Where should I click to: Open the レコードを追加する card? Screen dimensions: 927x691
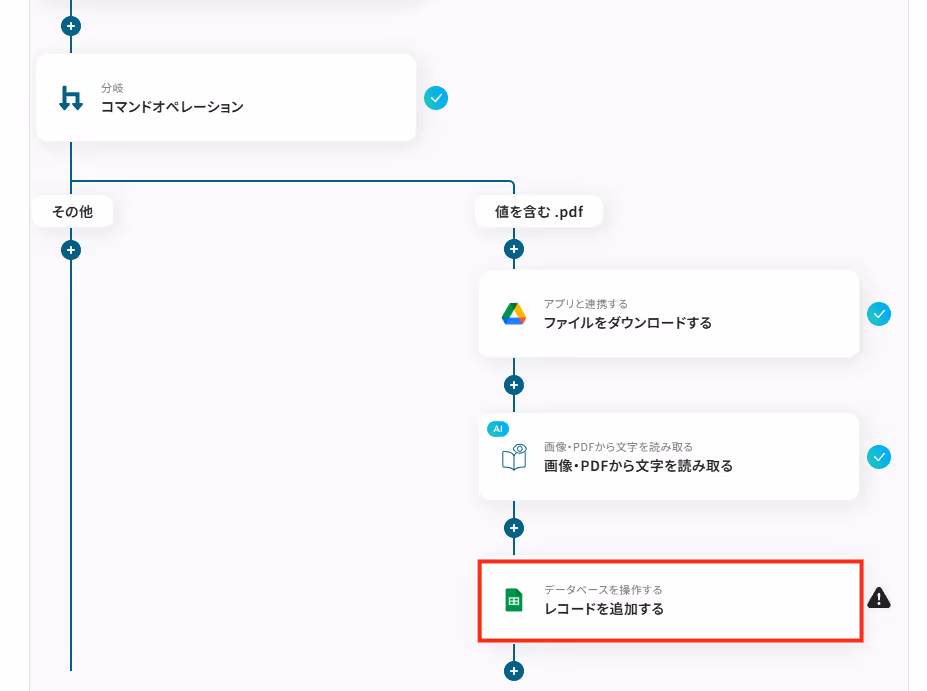[x=670, y=601]
